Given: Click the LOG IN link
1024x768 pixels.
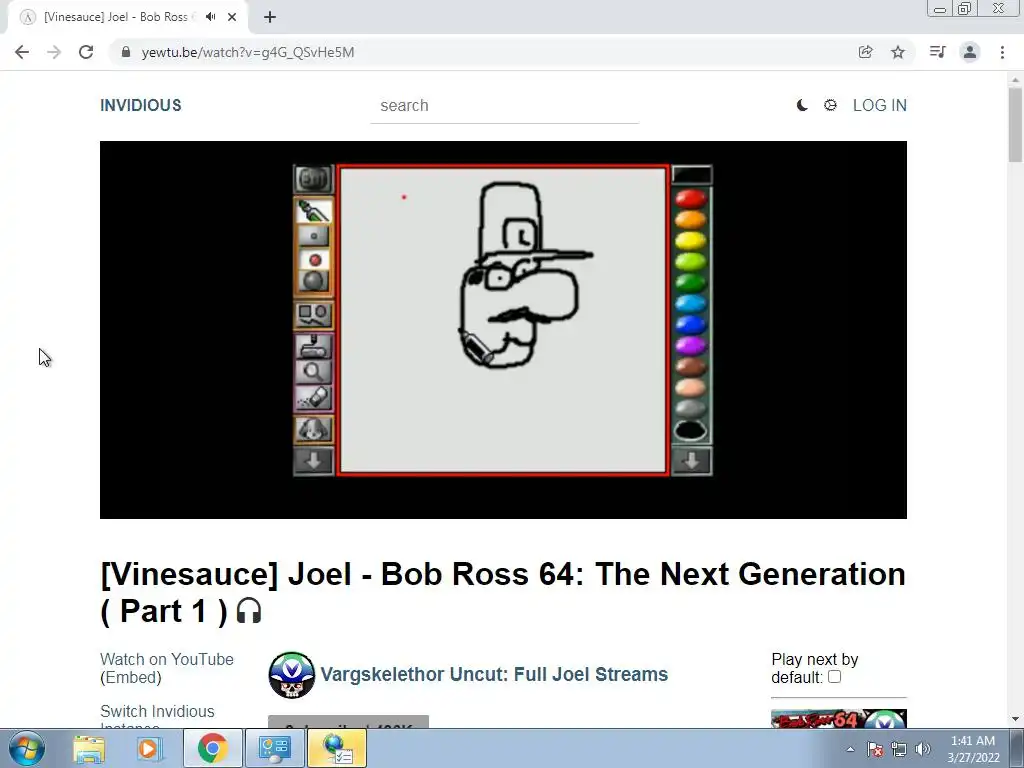Looking at the screenshot, I should 880,105.
